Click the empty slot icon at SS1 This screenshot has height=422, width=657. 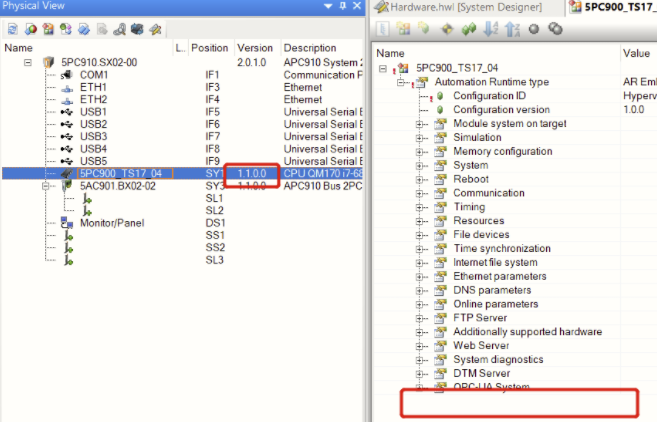[x=69, y=236]
